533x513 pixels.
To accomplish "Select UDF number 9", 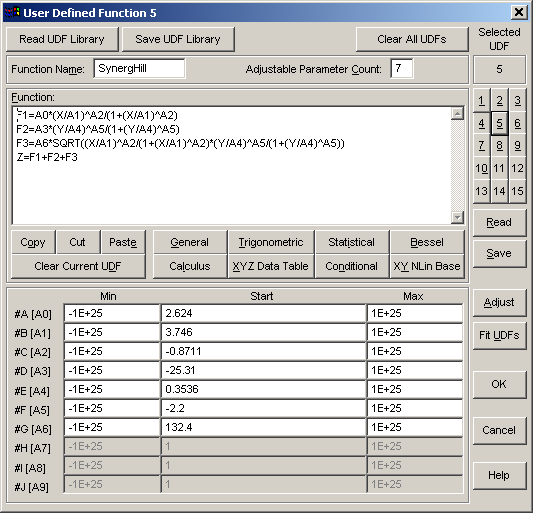I will (x=517, y=146).
